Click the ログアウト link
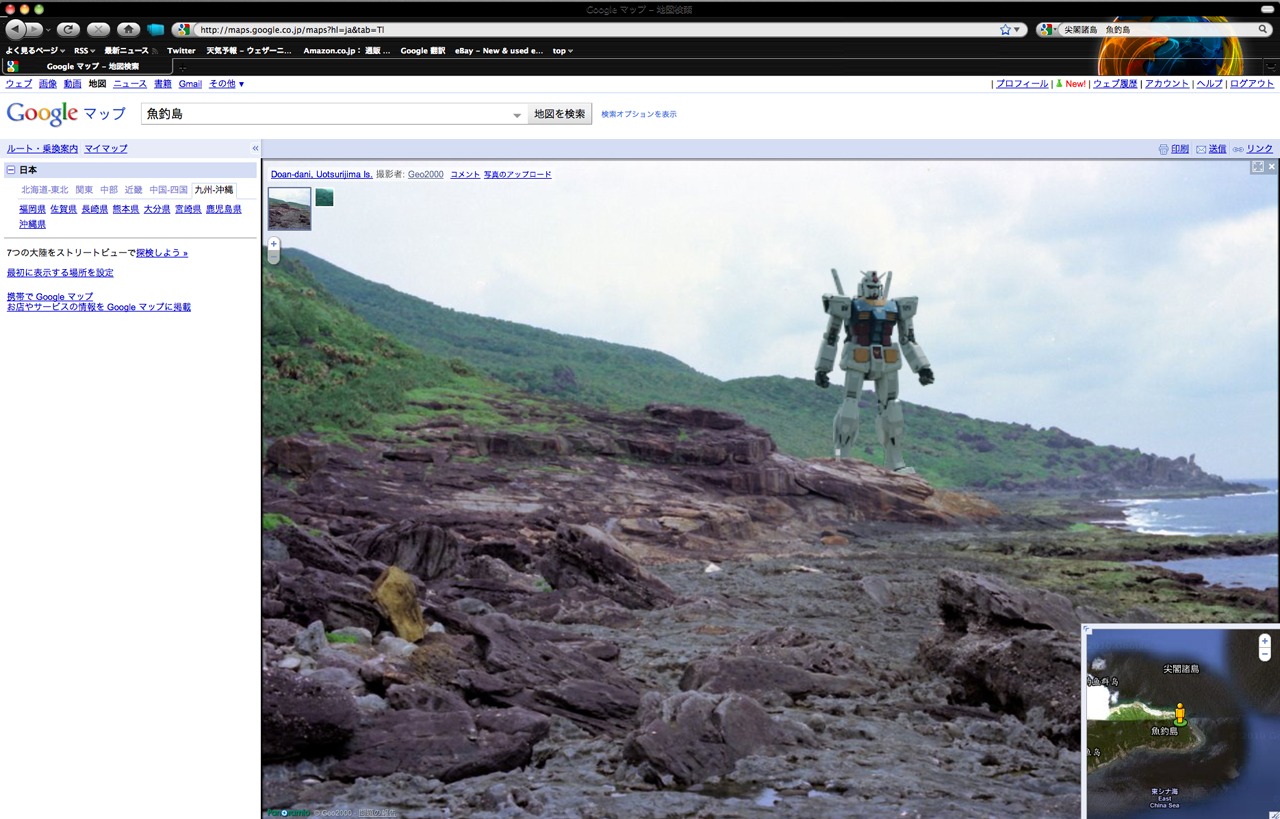 pos(1252,84)
